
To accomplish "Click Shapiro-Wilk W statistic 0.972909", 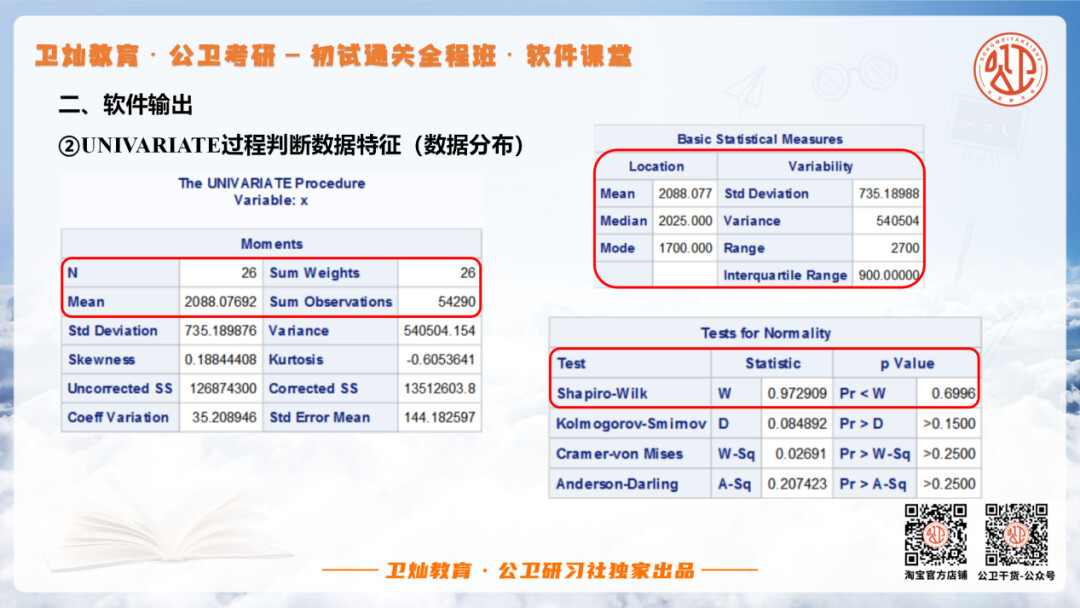I will pyautogui.click(x=796, y=393).
